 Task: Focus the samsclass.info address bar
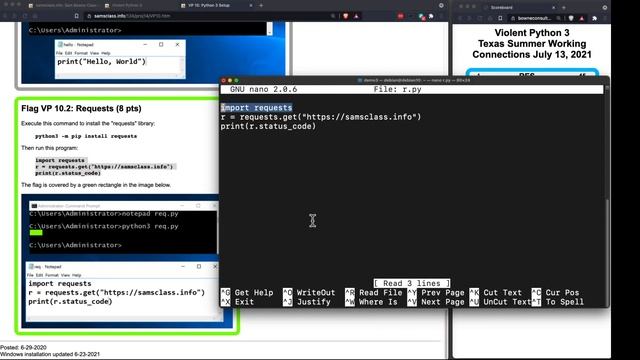point(208,16)
